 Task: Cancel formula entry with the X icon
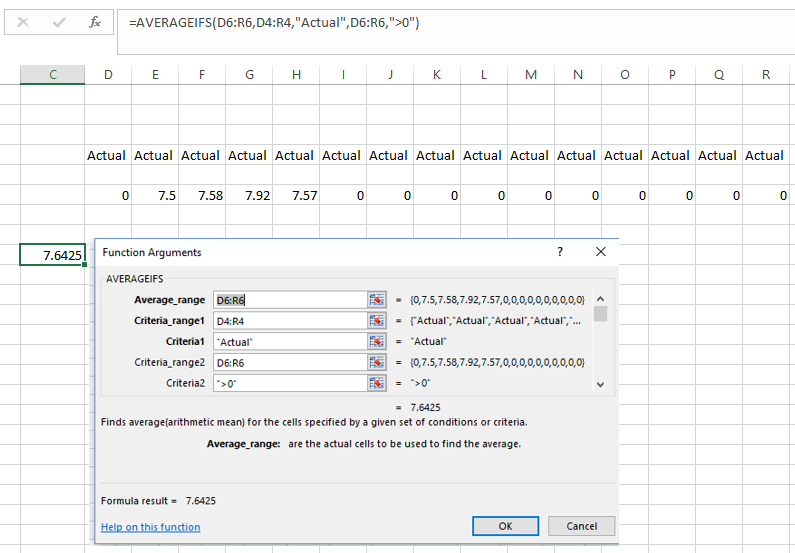pos(23,22)
